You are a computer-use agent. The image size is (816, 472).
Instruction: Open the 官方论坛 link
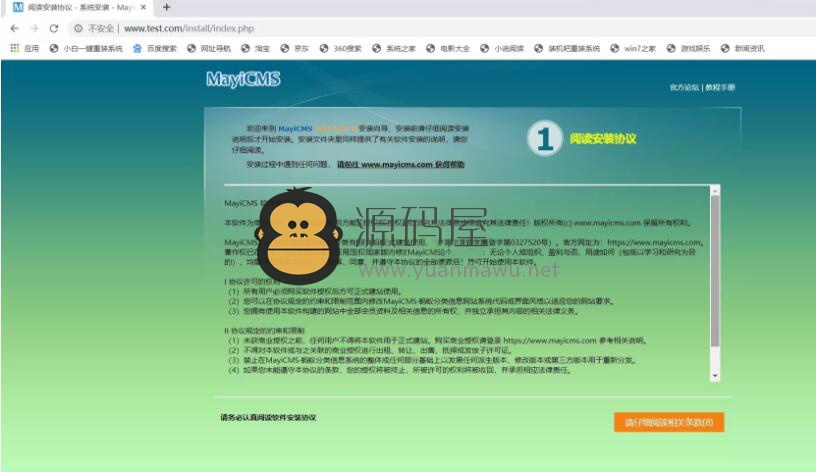tap(684, 87)
